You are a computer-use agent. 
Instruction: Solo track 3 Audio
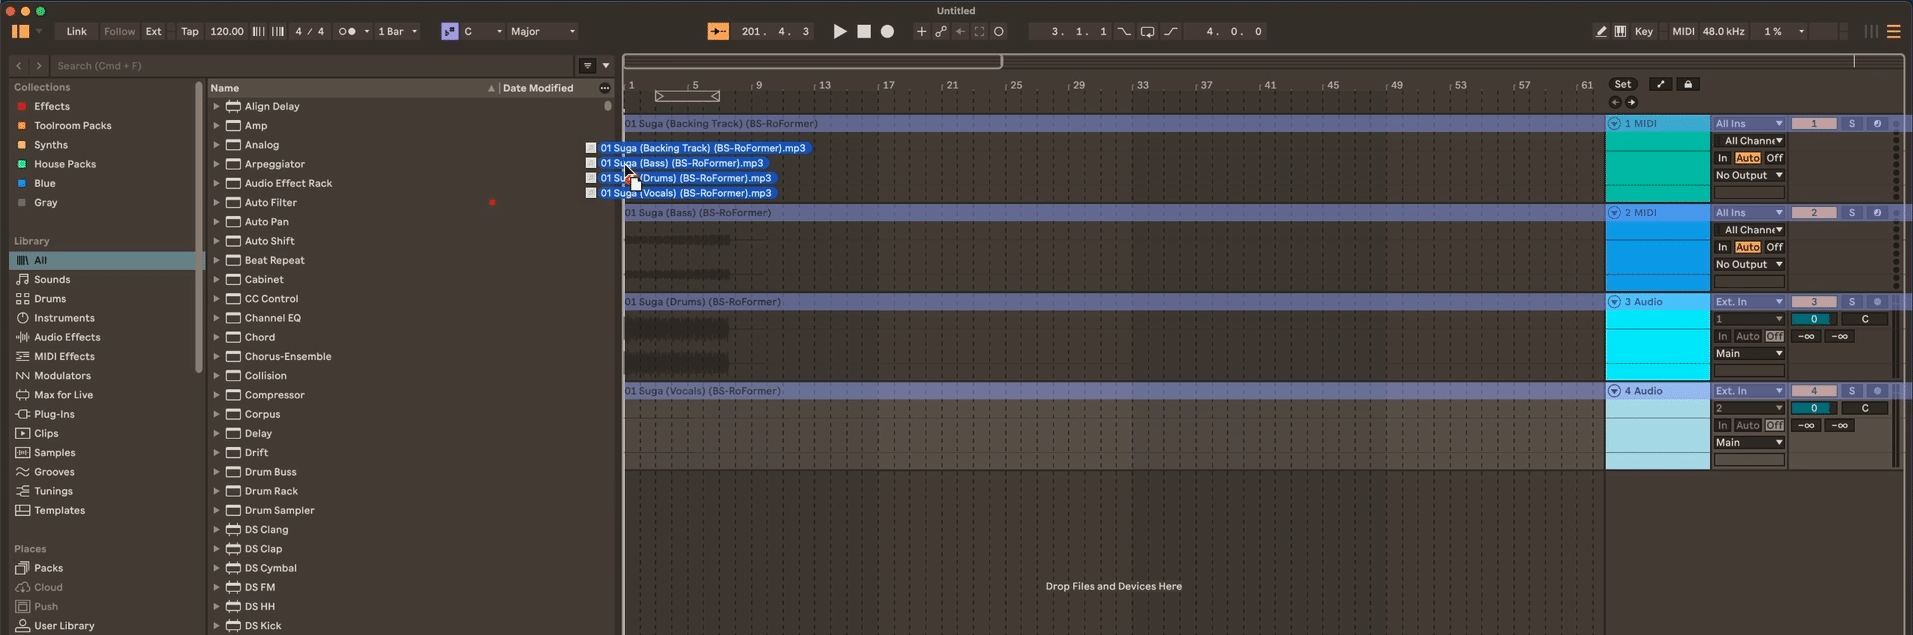point(1851,302)
